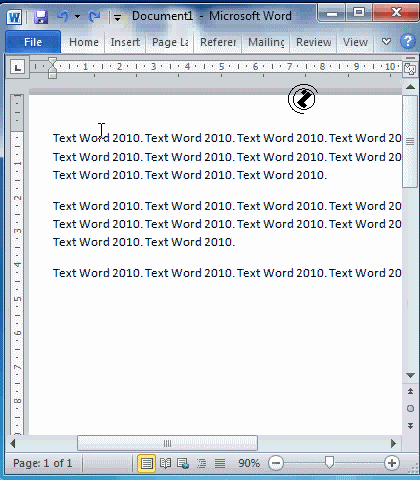Switch to the Review tab

[x=314, y=42]
